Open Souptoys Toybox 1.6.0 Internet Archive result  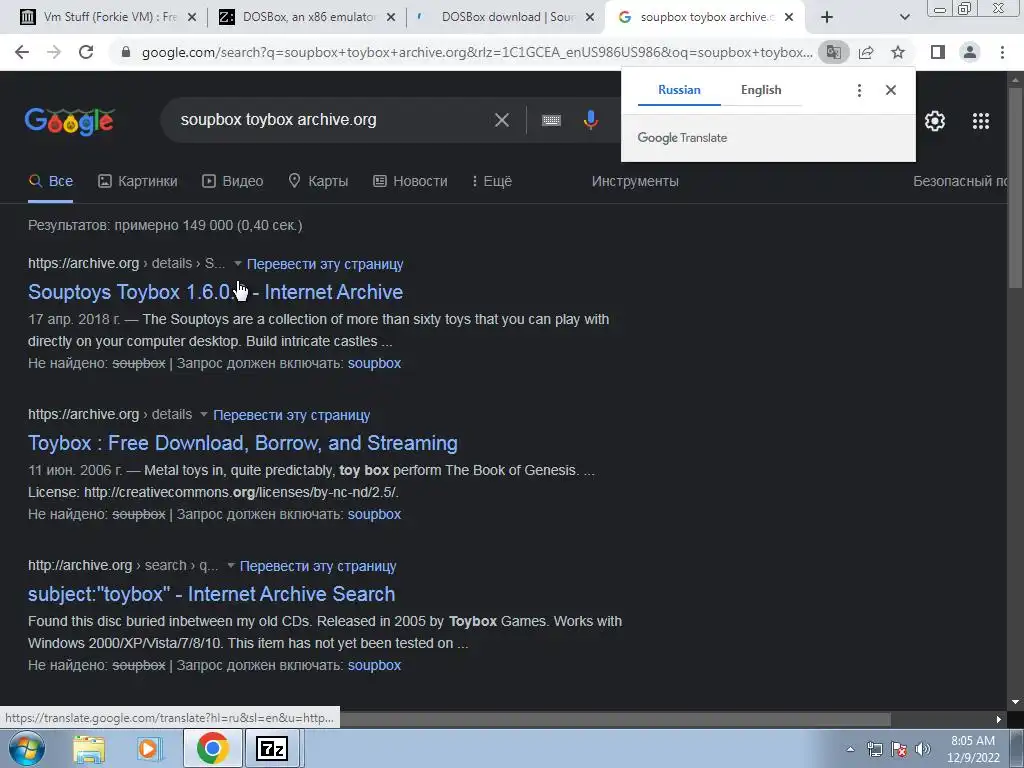[x=216, y=292]
